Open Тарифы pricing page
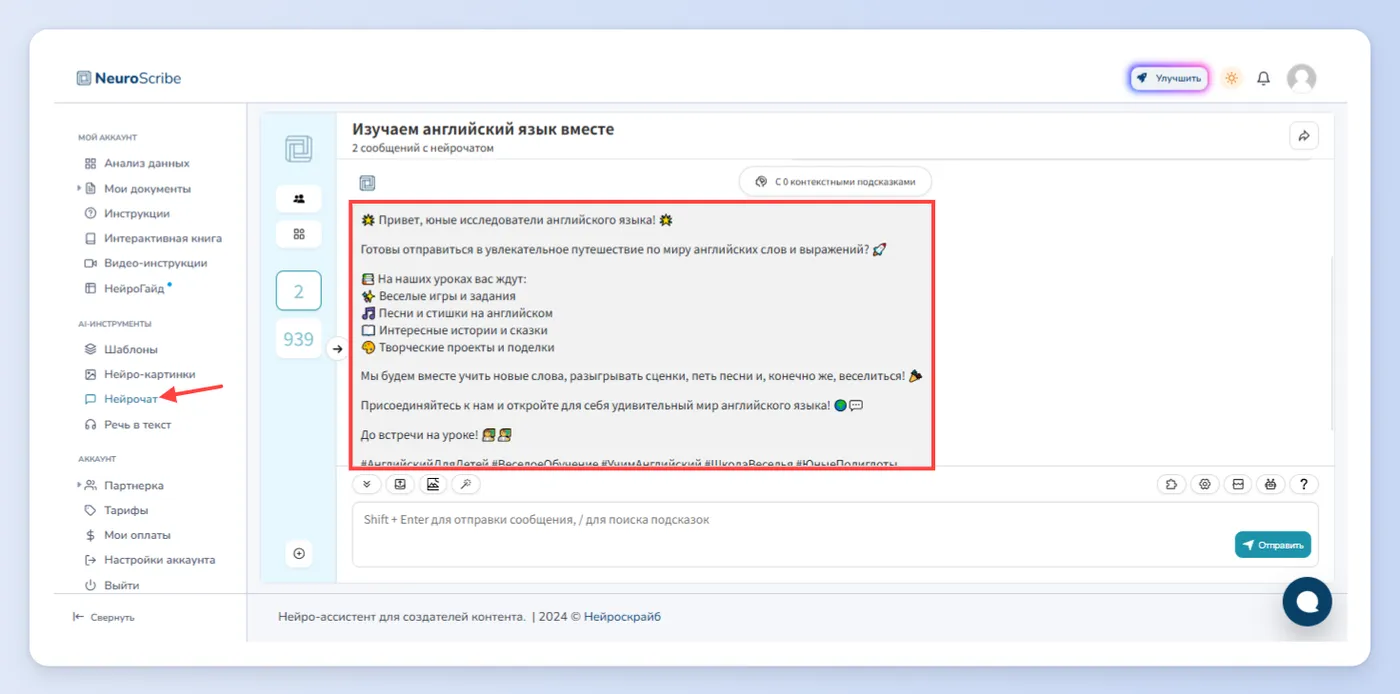 pos(125,510)
